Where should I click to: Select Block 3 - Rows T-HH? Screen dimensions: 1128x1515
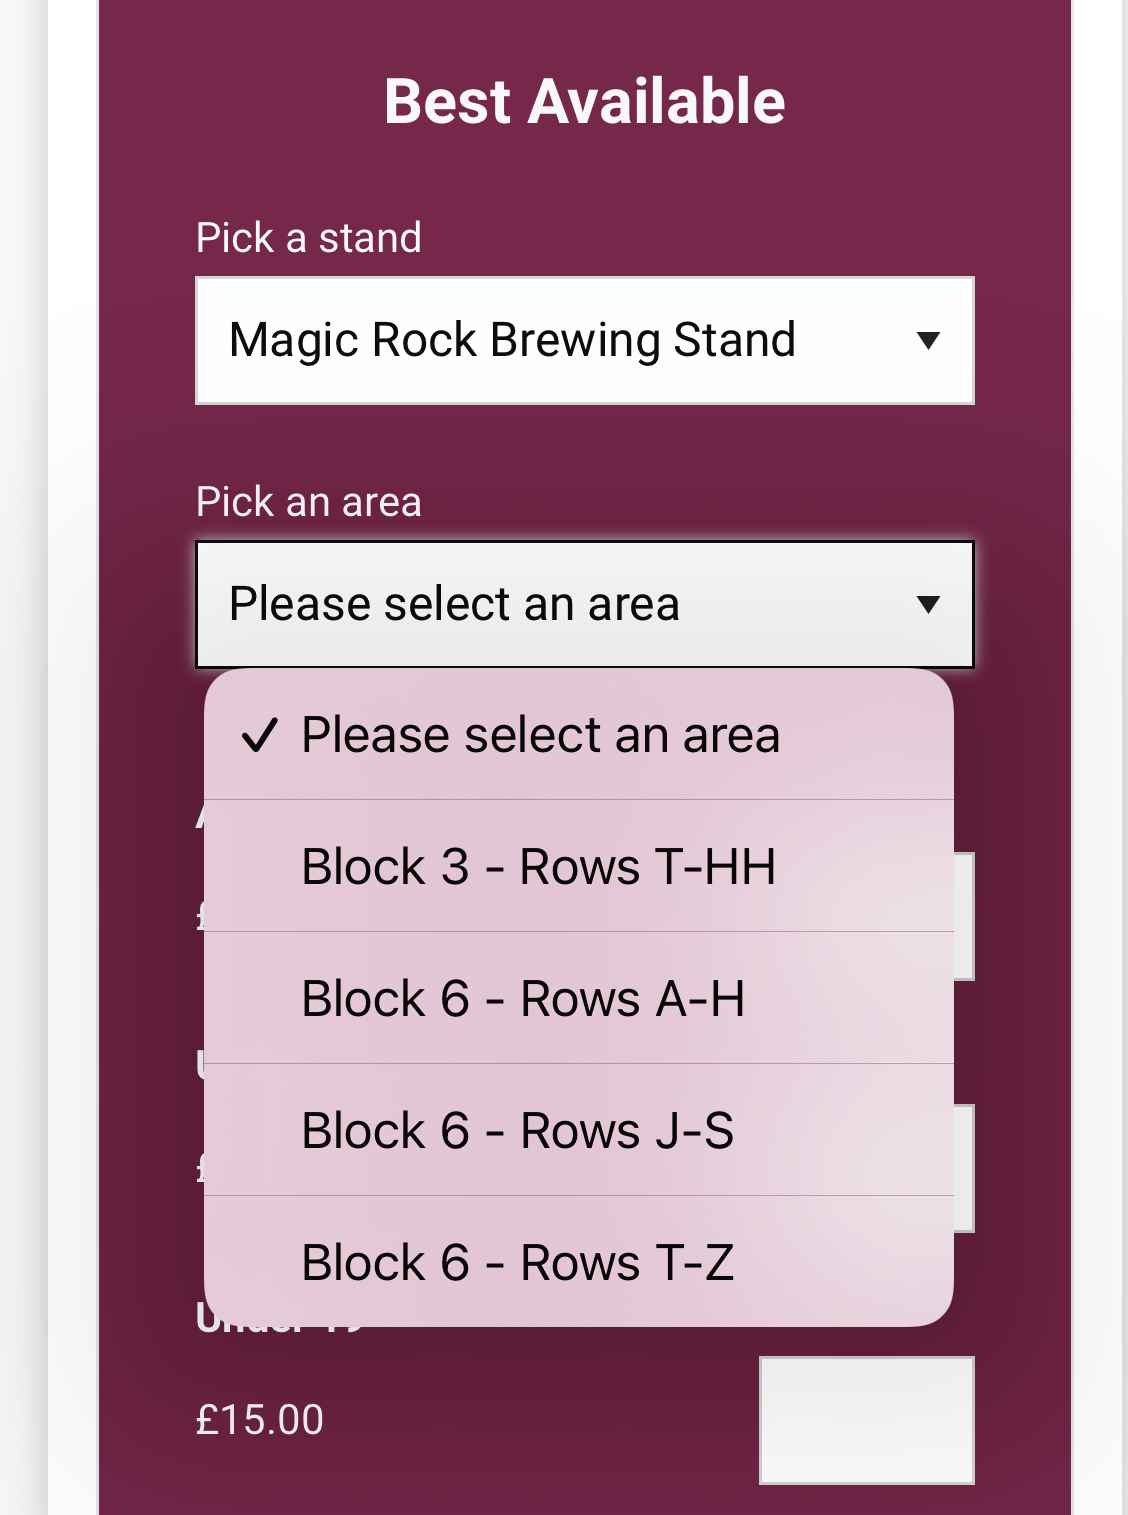pyautogui.click(x=538, y=867)
